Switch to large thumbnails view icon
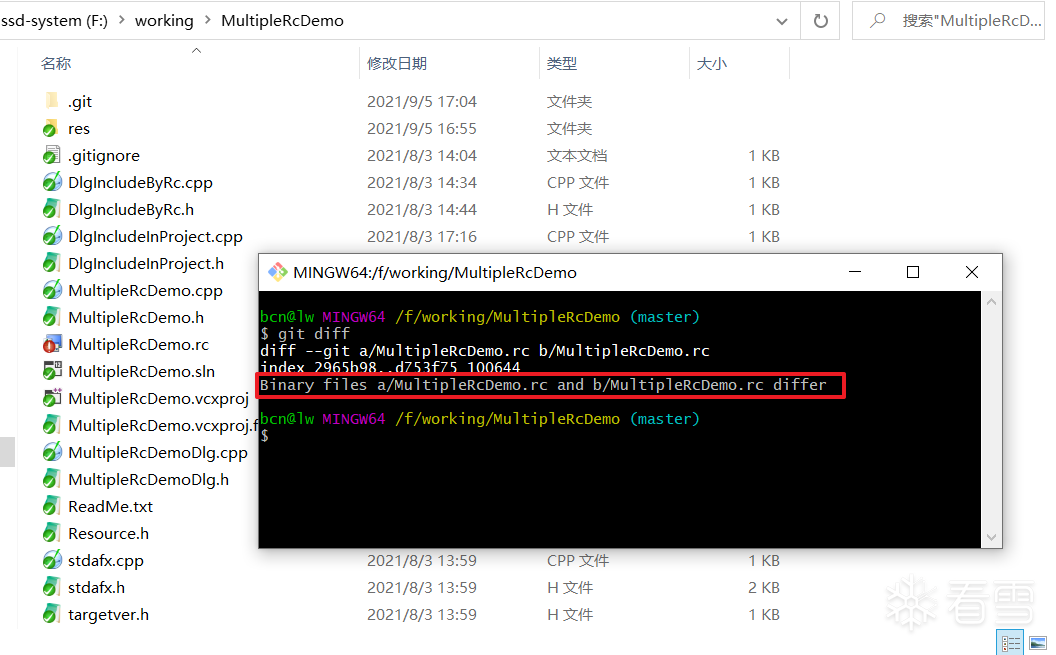Image resolution: width=1056 pixels, height=655 pixels. [1038, 644]
